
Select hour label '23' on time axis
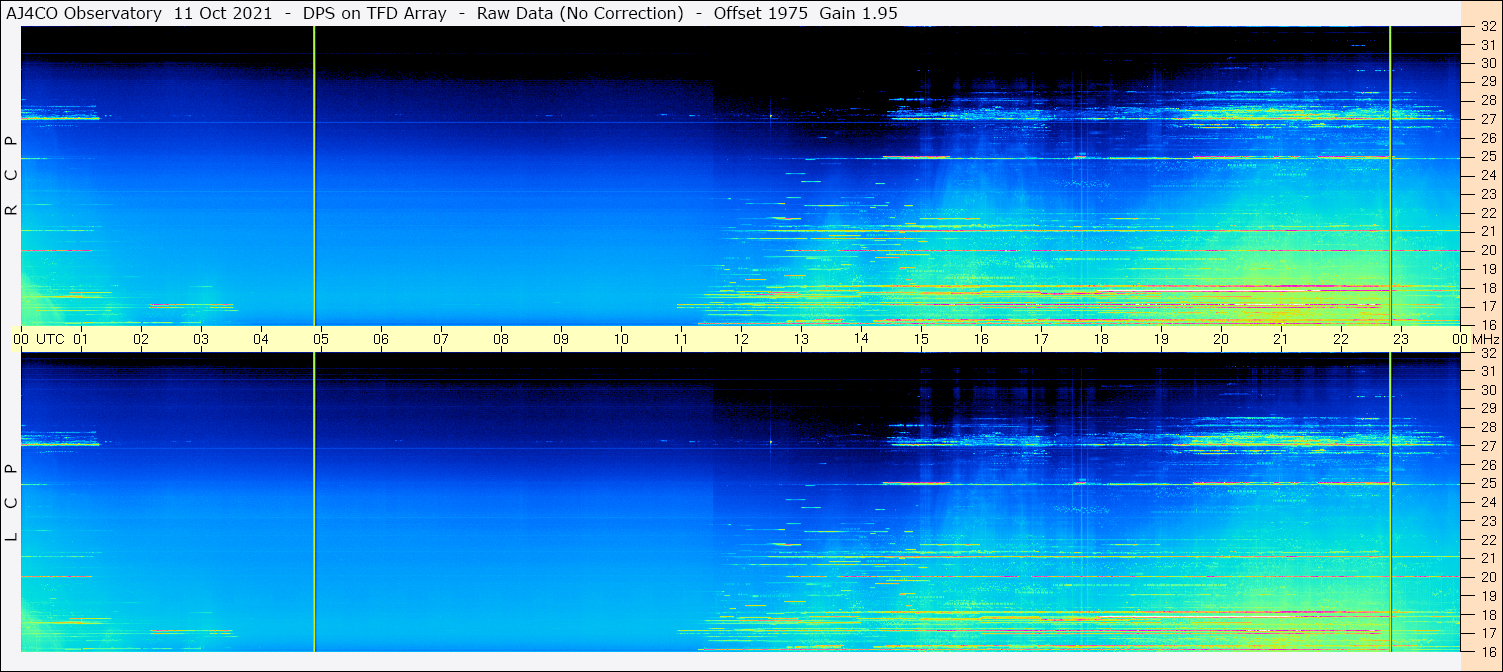coord(1401,339)
